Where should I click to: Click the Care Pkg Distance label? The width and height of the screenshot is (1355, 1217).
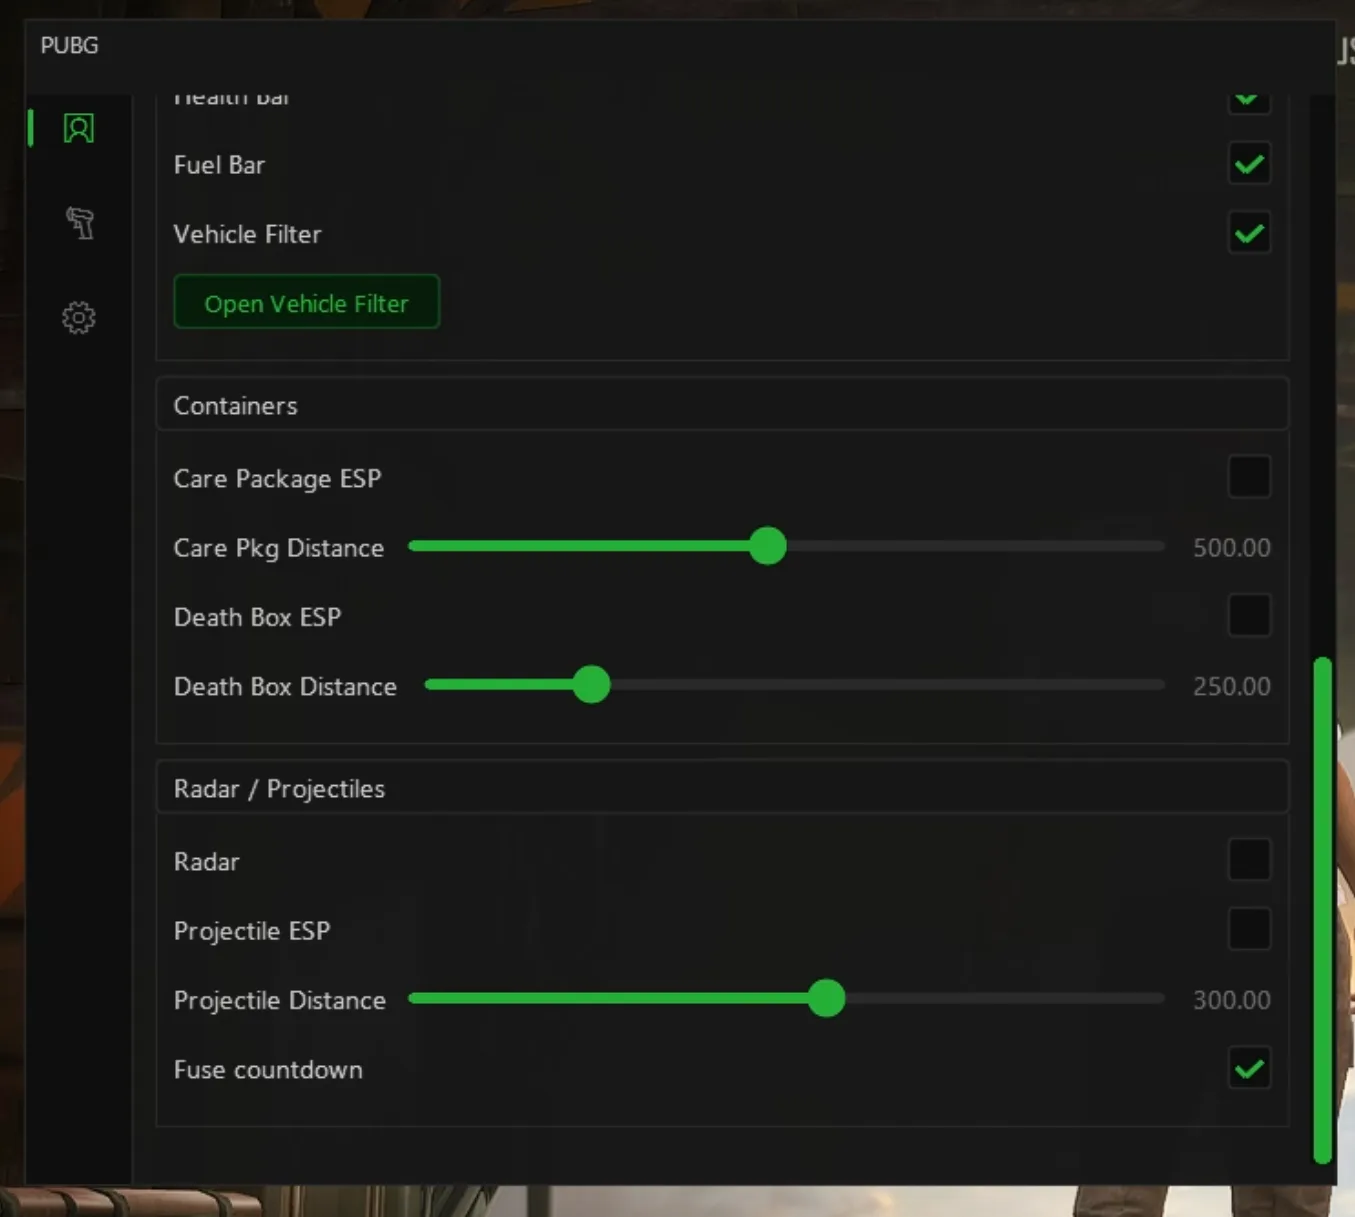point(278,548)
